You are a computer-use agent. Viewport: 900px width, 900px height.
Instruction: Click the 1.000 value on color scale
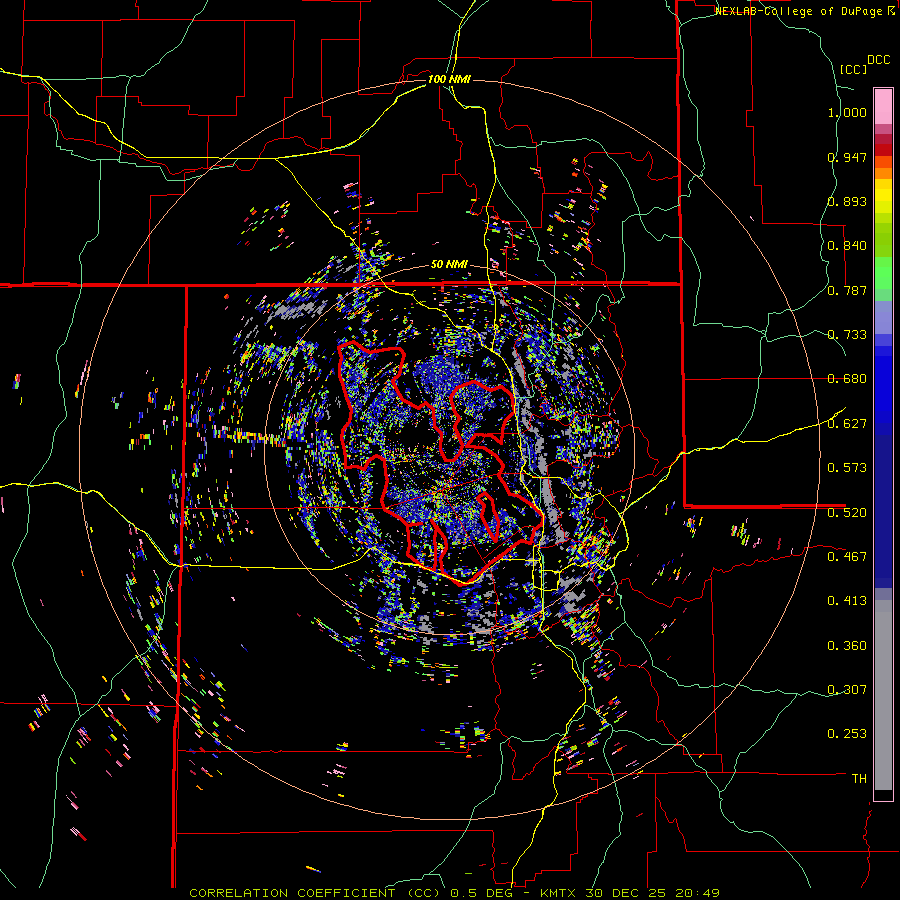pos(847,112)
